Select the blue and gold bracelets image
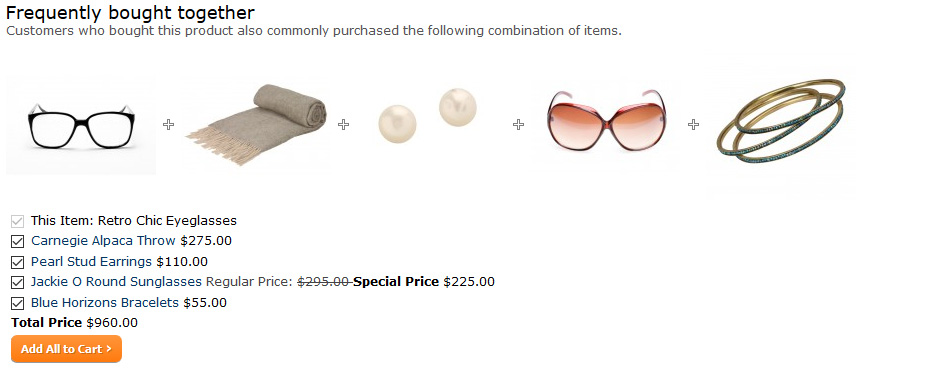 click(x=781, y=125)
